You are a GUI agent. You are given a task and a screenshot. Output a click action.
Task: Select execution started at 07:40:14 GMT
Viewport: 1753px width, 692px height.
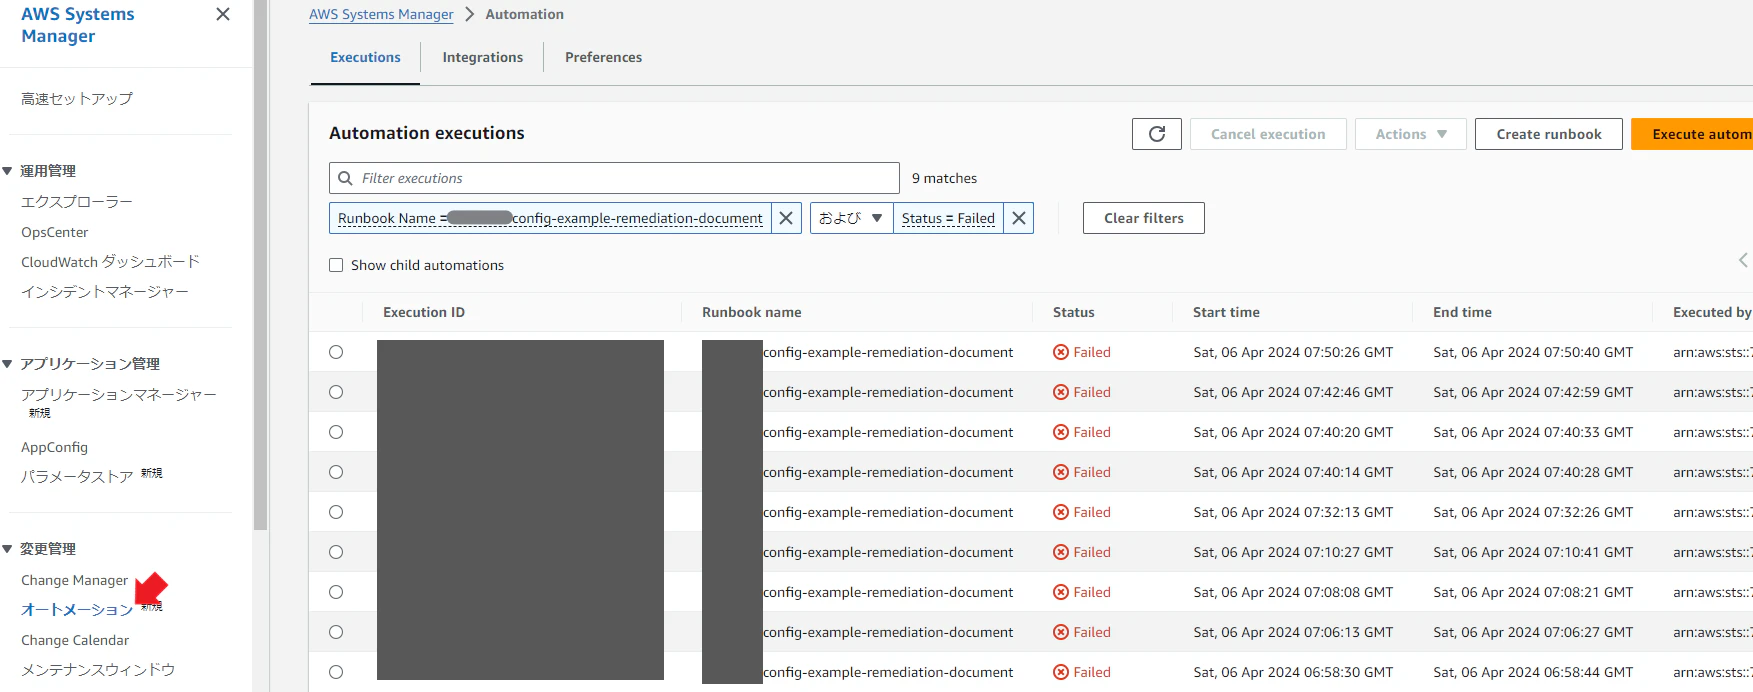[x=336, y=472]
